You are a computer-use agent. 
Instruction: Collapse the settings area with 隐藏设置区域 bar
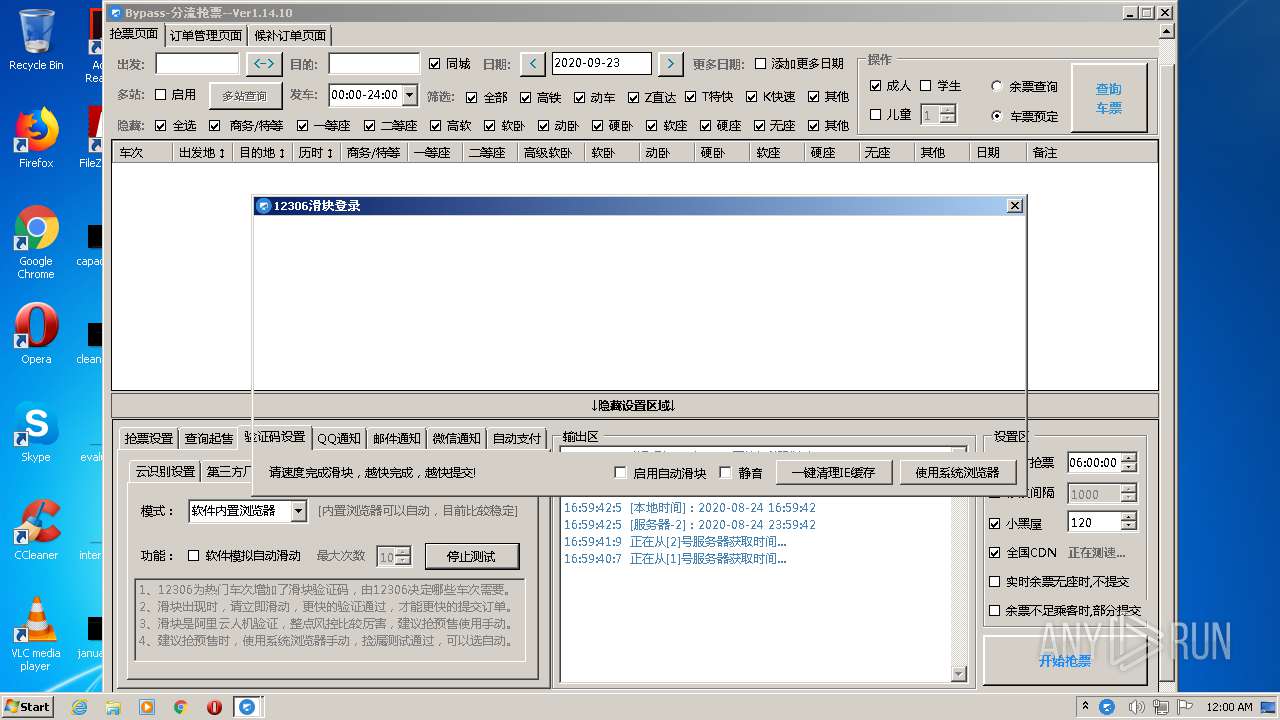click(634, 405)
